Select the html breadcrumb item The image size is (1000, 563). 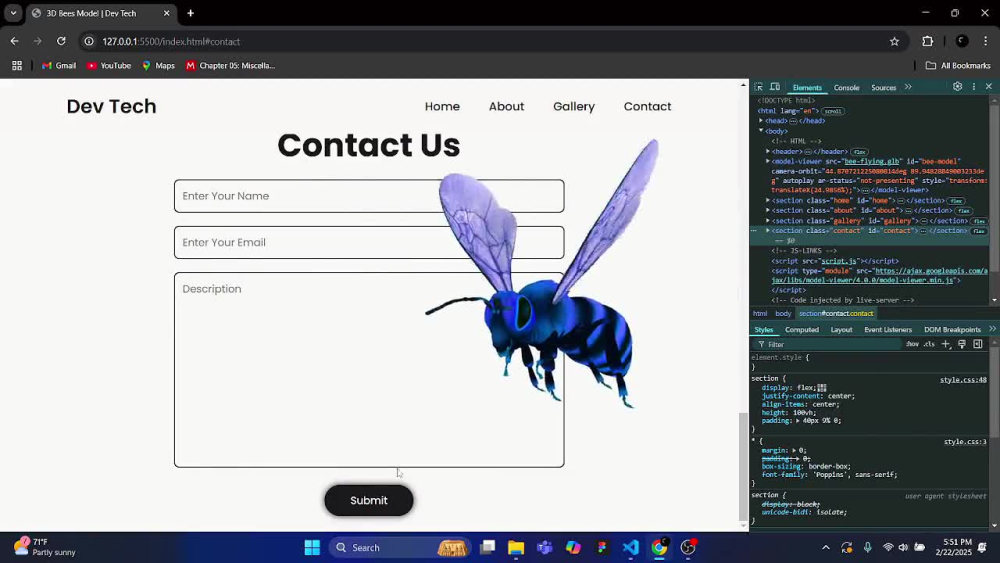[x=760, y=314]
